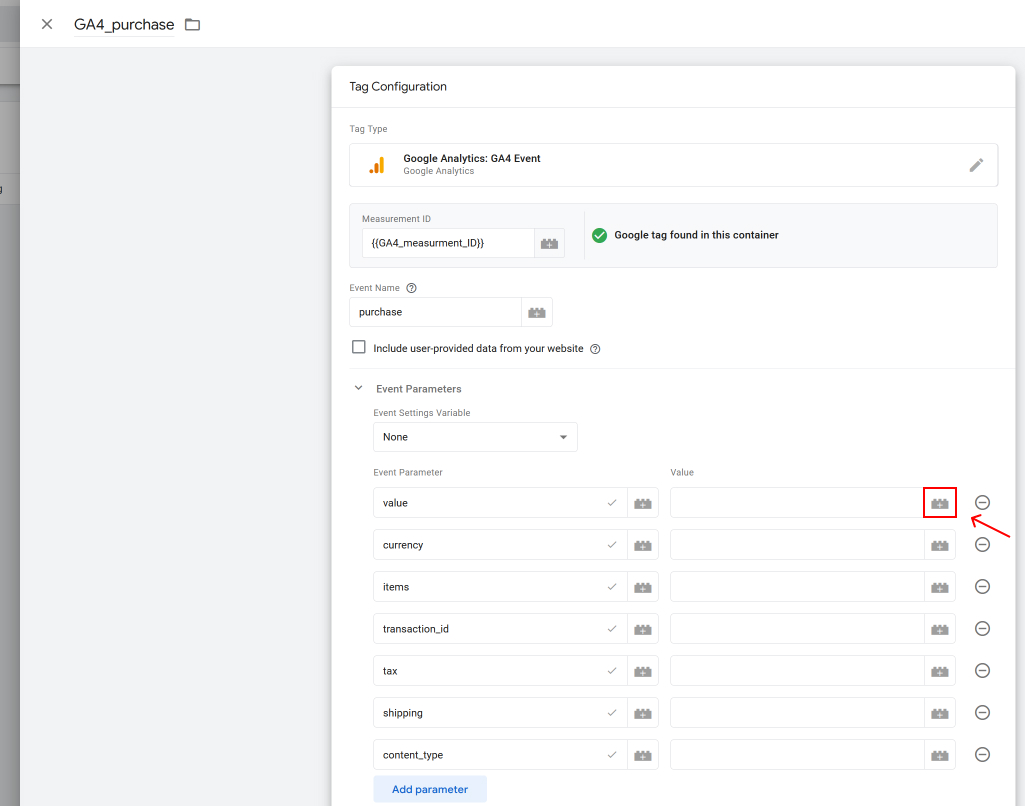
Task: Edit the Measurement ID field
Action: 448,243
